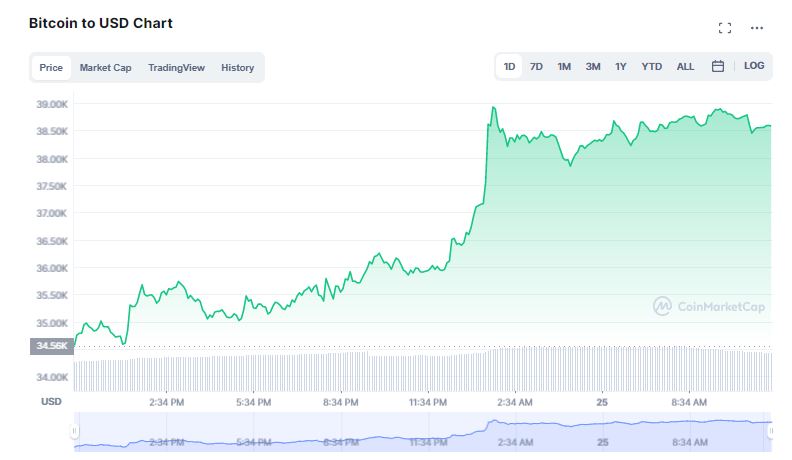Select the Price tab
Screen dimensions: 792x460
(51, 68)
